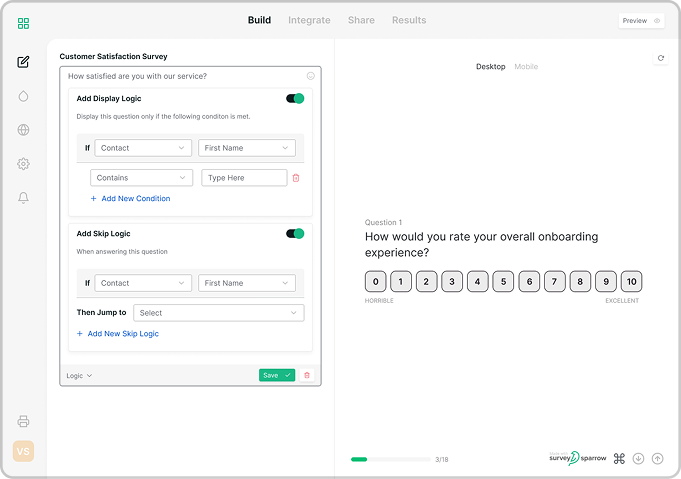This screenshot has width=681, height=479.
Task: Toggle the Preview switch
Action: point(656,21)
